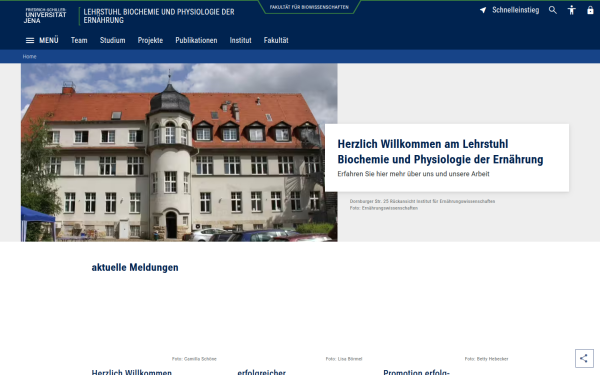
Task: Open the Herzlich Willkommen am Lehrstuhl headline
Action: pyautogui.click(x=440, y=152)
